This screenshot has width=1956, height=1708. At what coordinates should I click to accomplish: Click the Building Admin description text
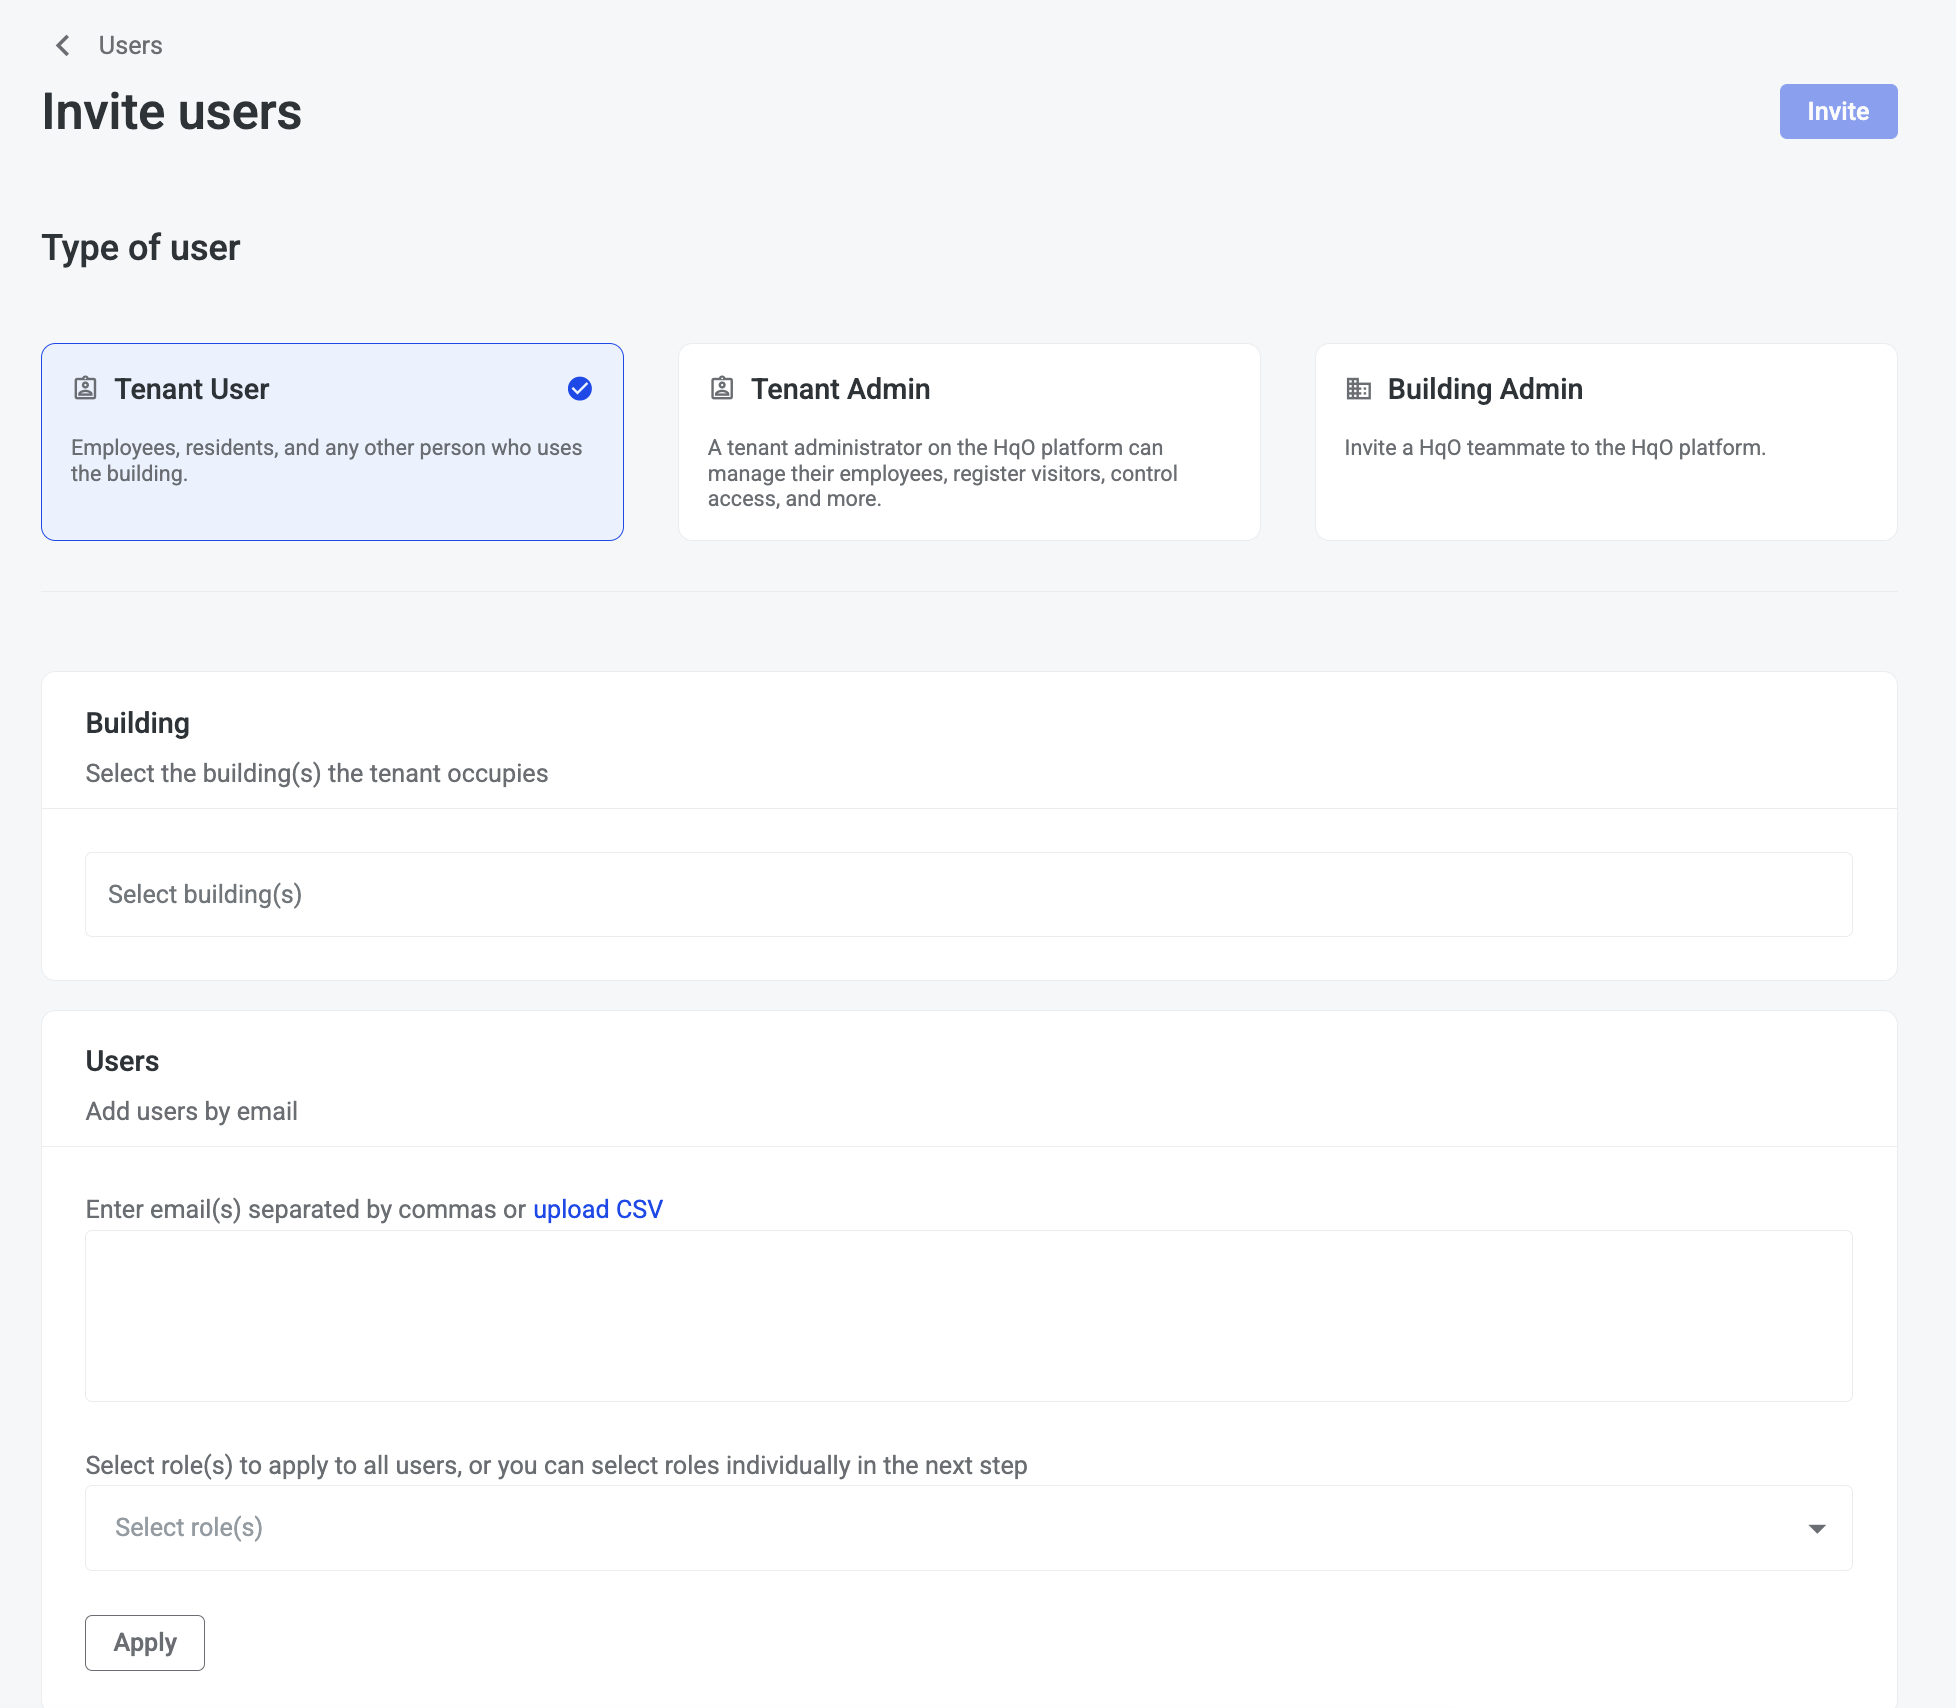(1554, 447)
